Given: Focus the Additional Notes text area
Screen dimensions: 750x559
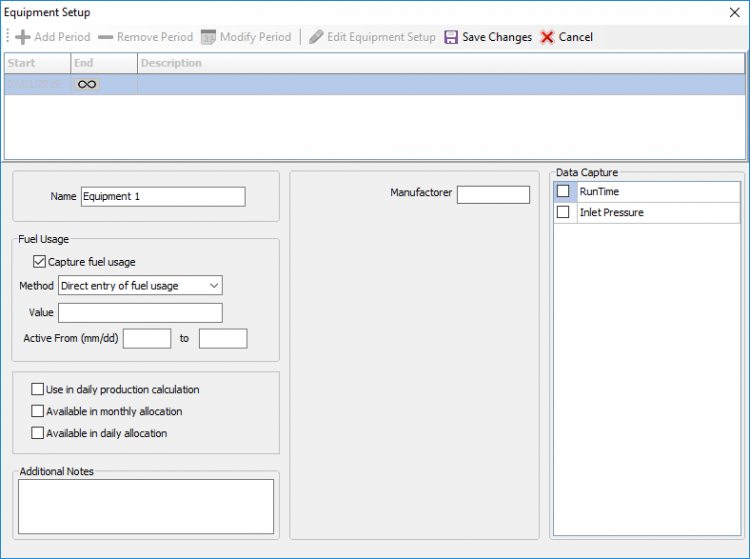Looking at the screenshot, I should [146, 506].
